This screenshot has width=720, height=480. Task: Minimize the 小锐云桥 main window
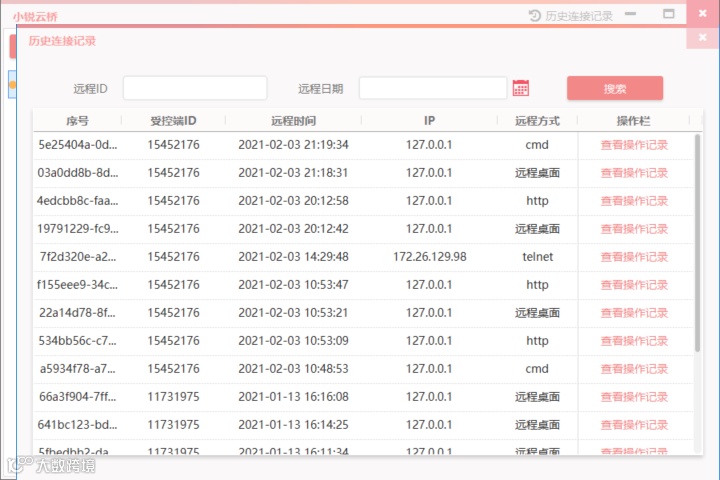click(x=630, y=14)
